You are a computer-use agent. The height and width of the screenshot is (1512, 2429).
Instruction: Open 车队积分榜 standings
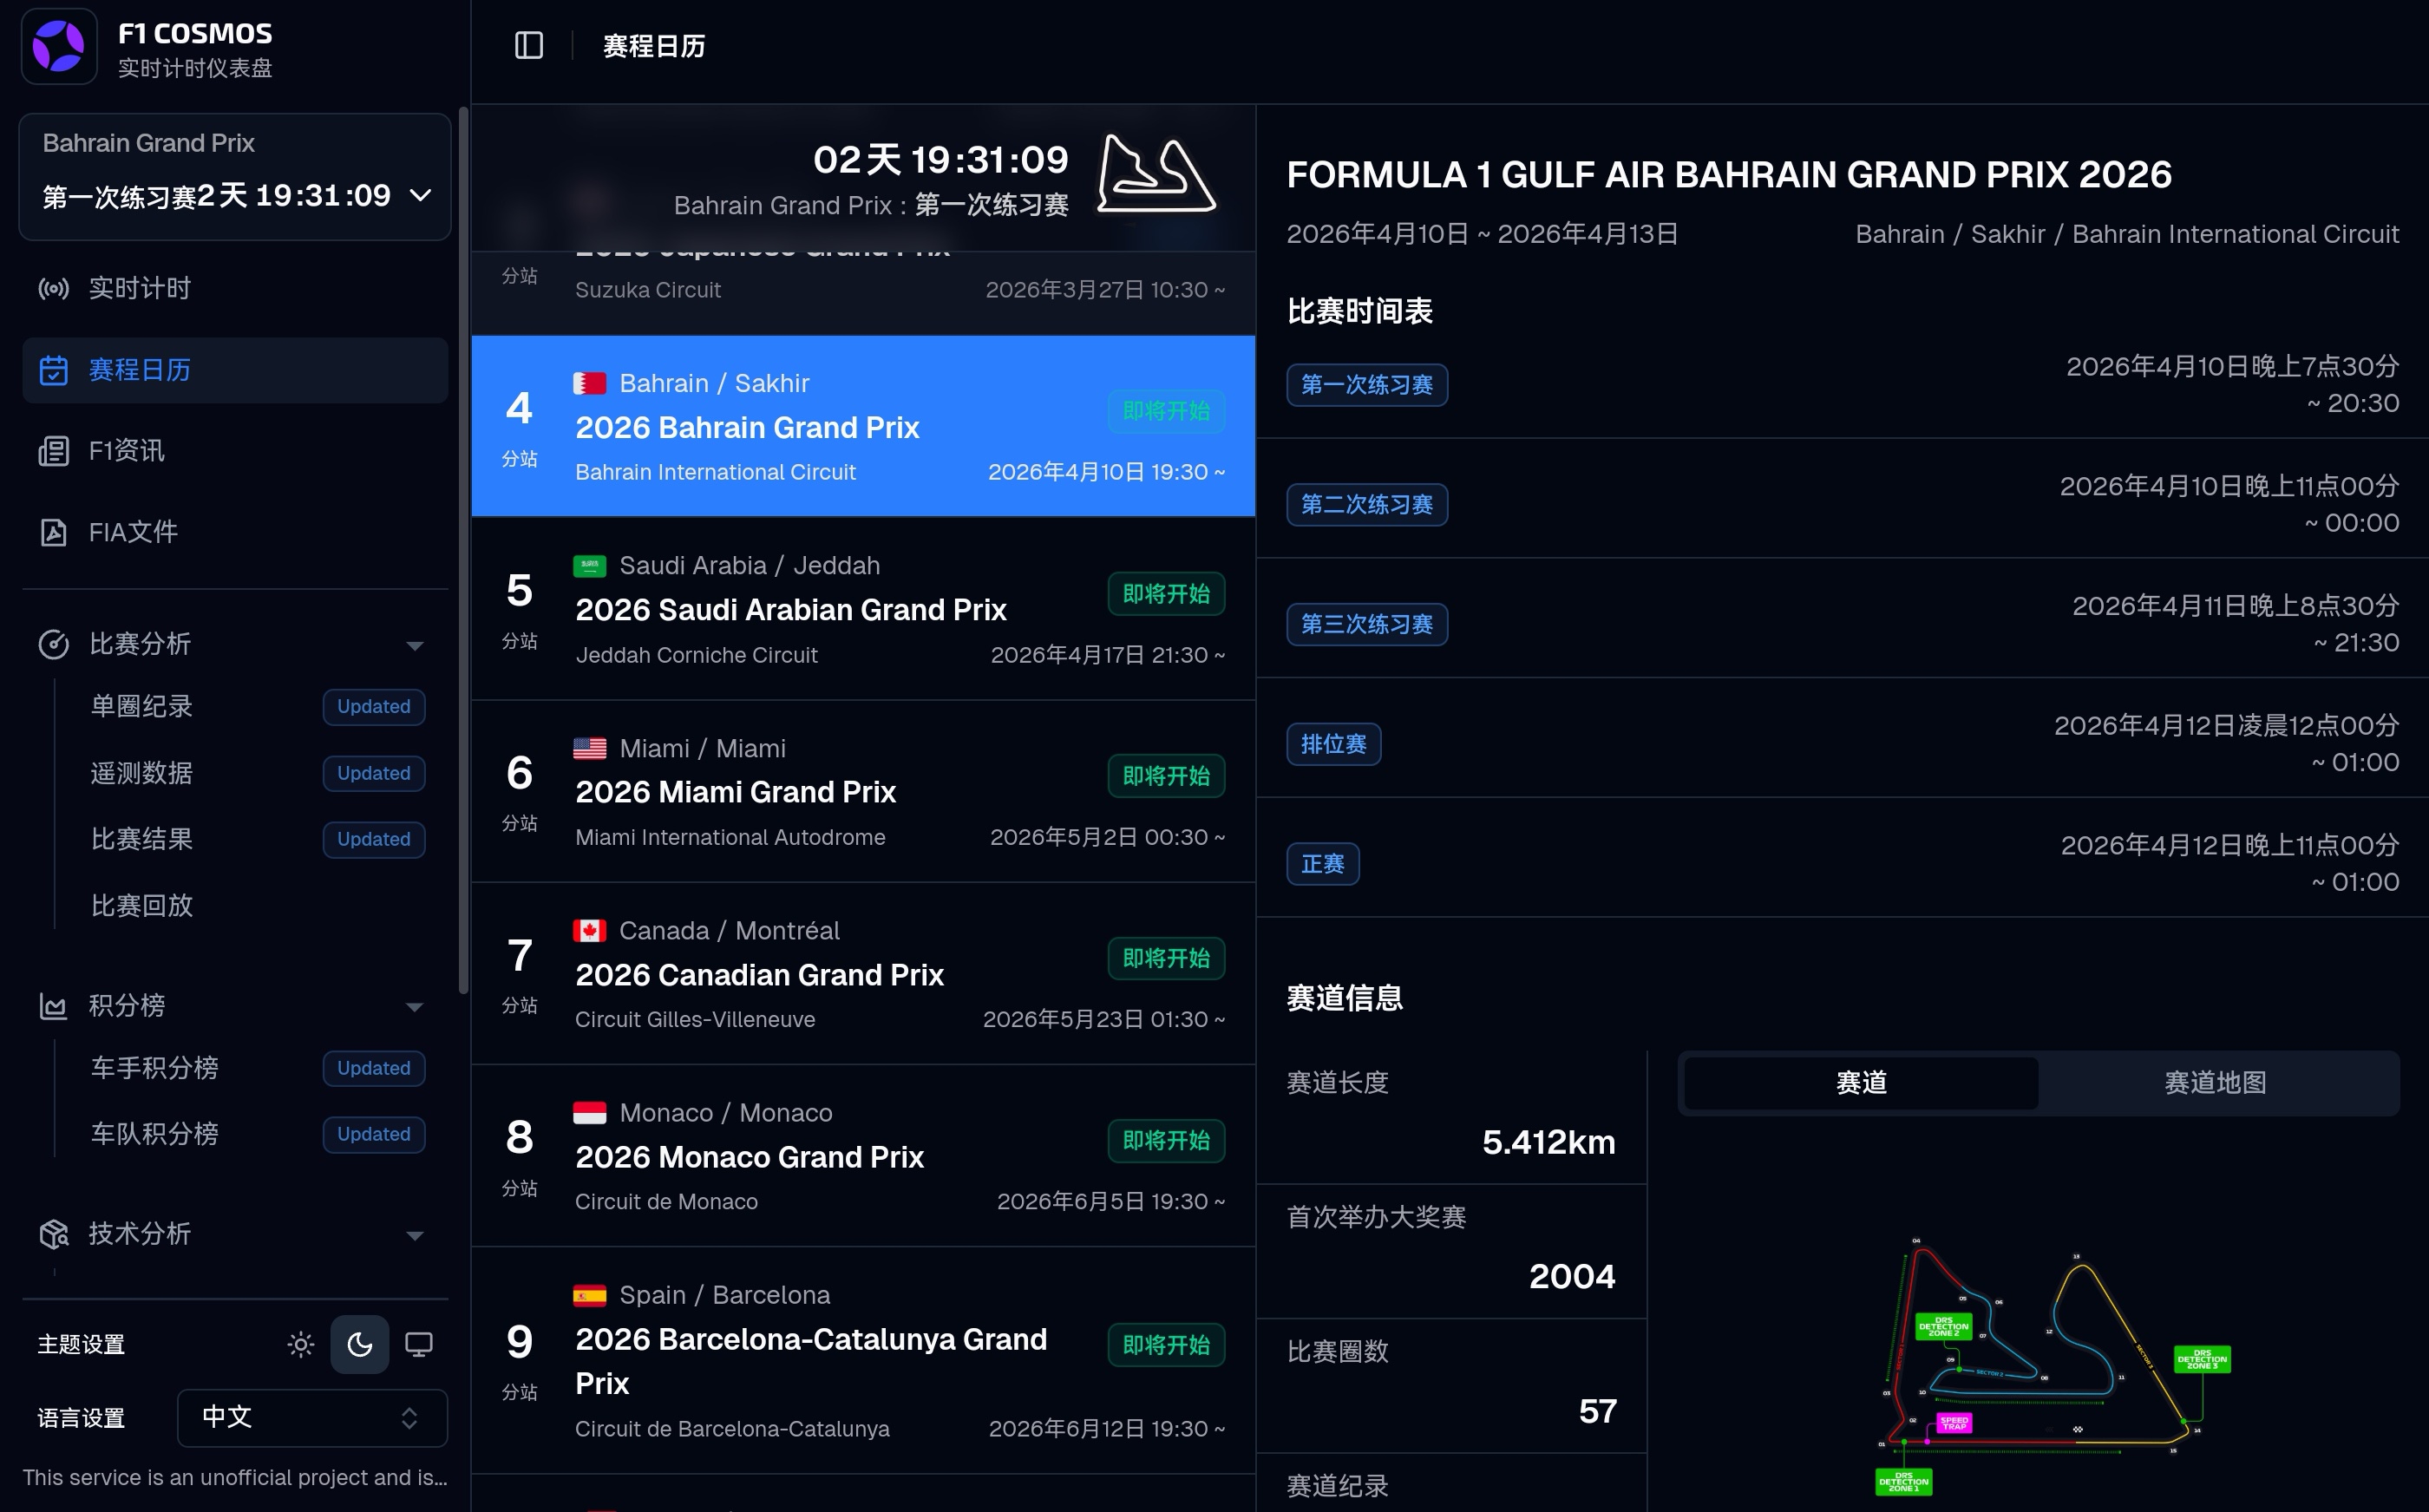155,1134
